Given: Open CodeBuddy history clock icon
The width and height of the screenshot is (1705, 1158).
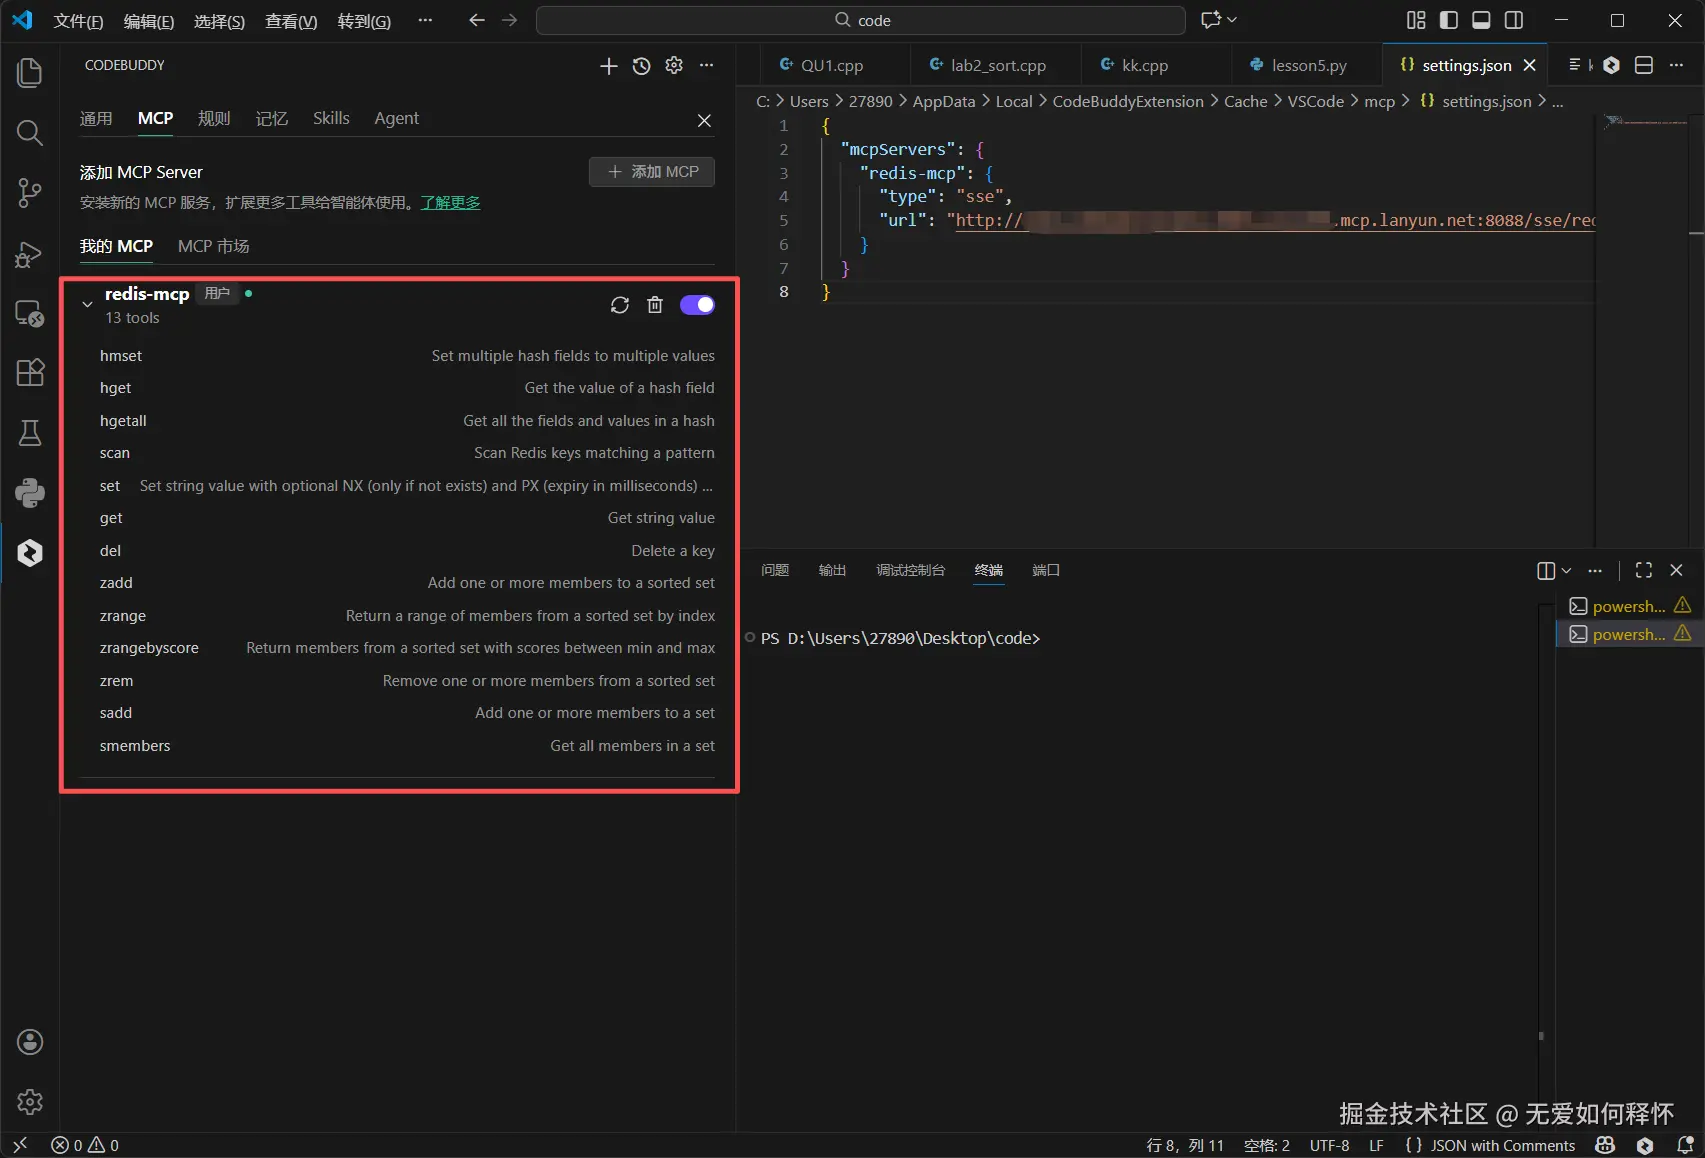Looking at the screenshot, I should (x=642, y=66).
